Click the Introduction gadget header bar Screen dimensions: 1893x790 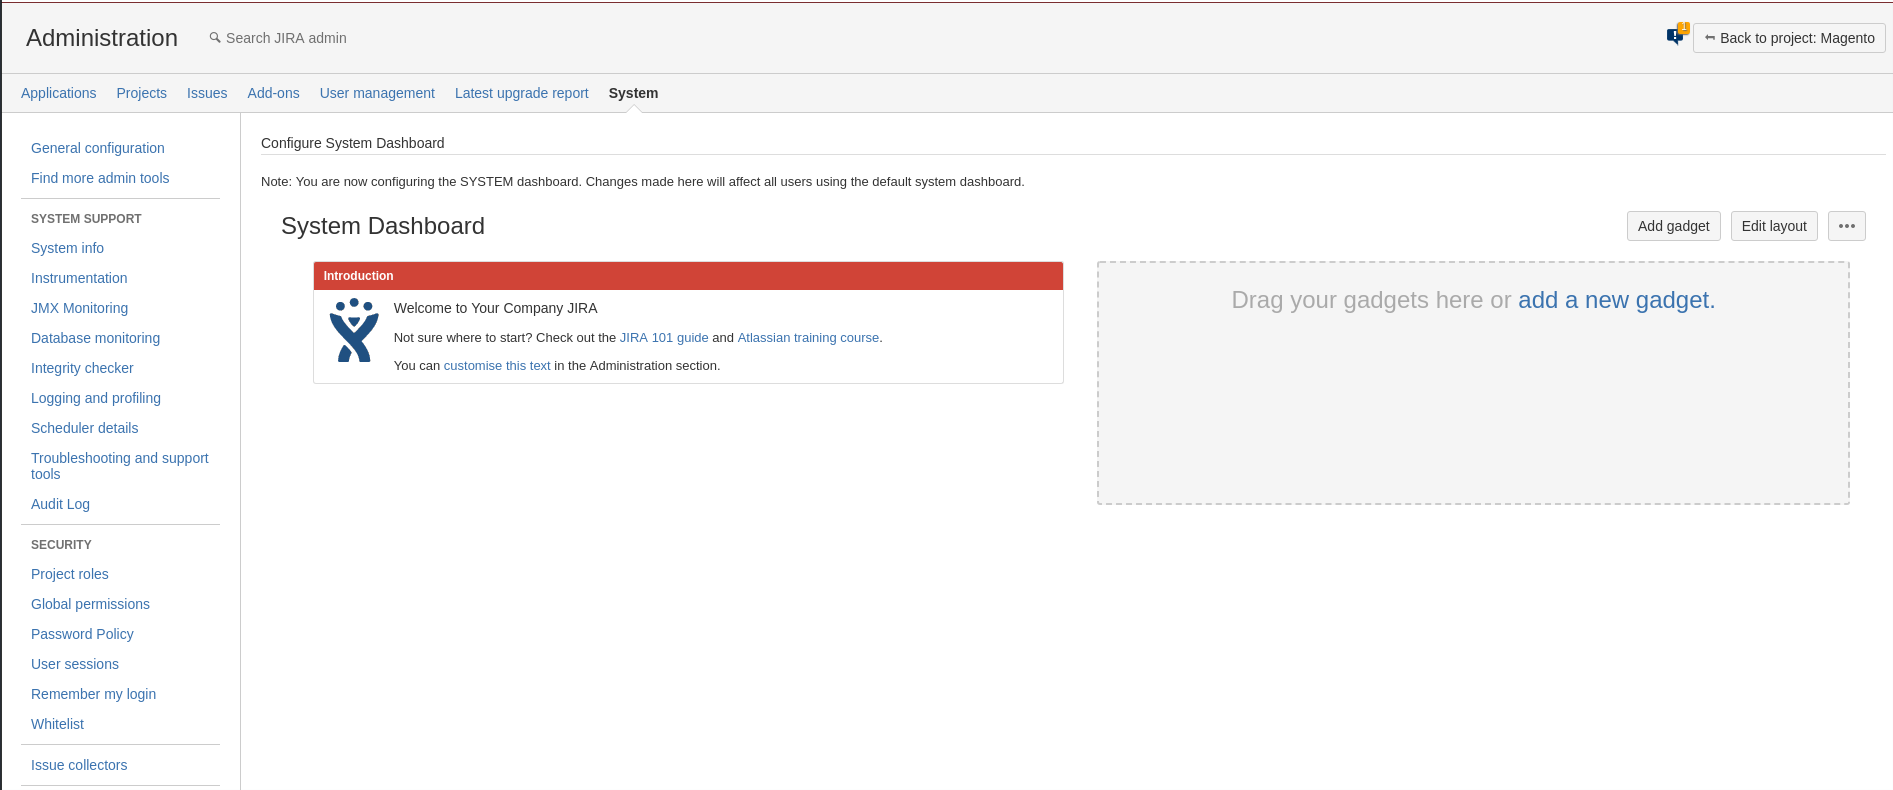[x=688, y=276]
